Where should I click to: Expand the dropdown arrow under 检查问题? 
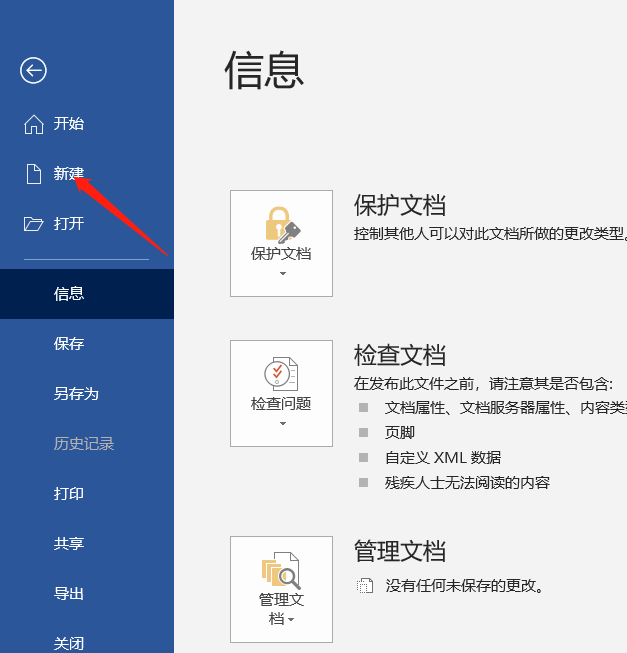[282, 424]
